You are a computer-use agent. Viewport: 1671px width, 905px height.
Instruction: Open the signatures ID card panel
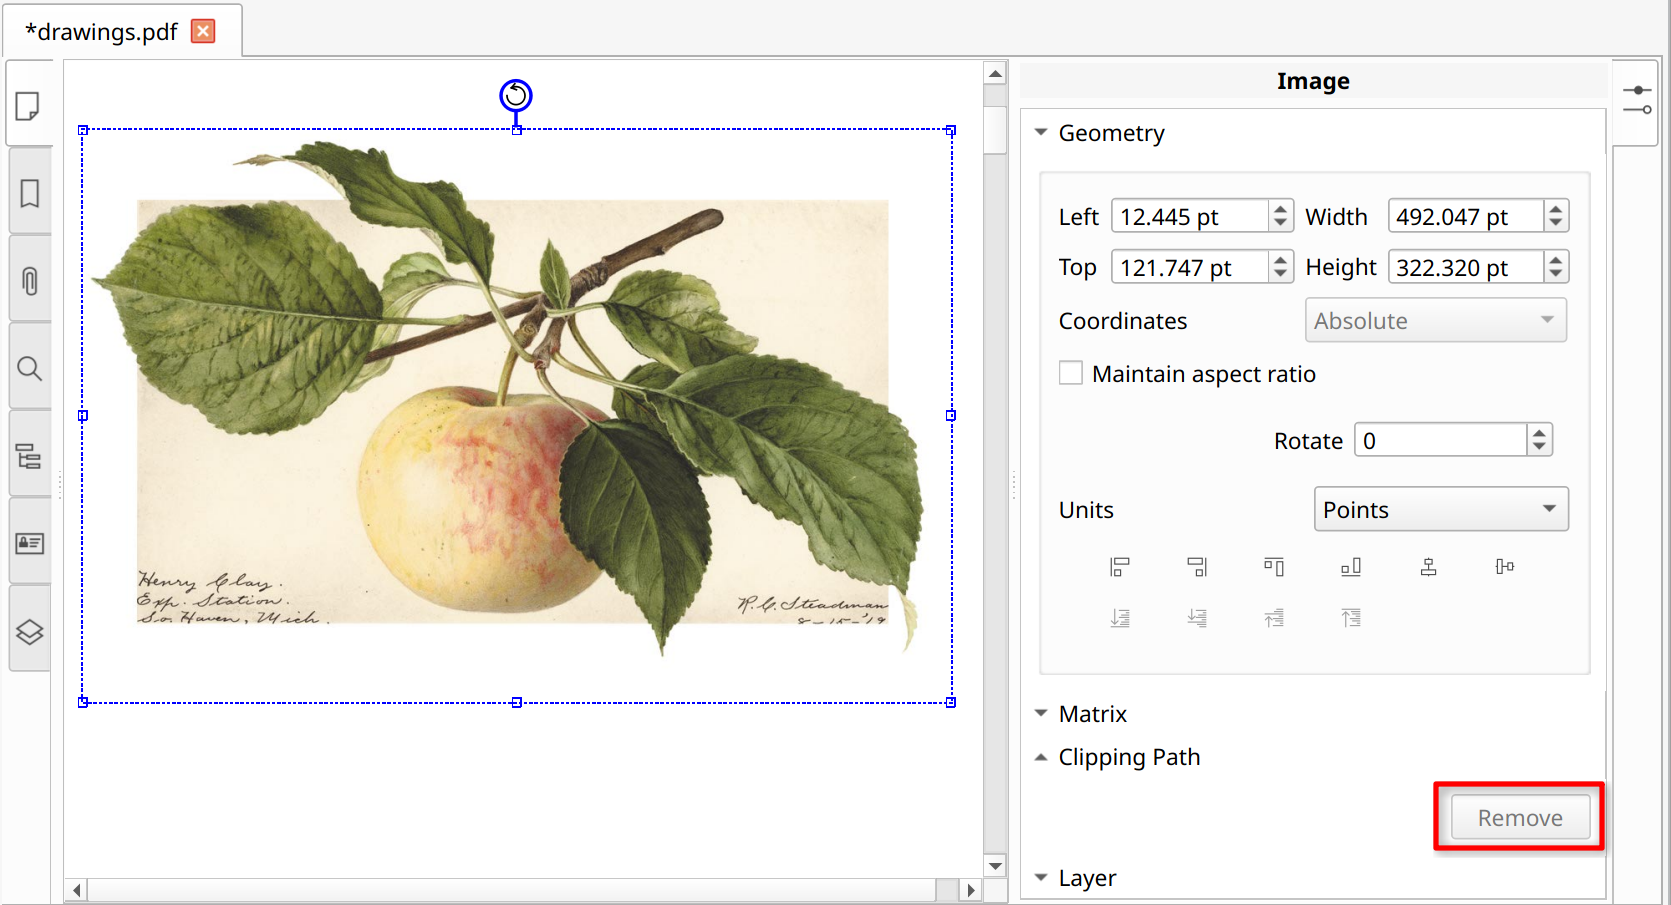tap(29, 543)
